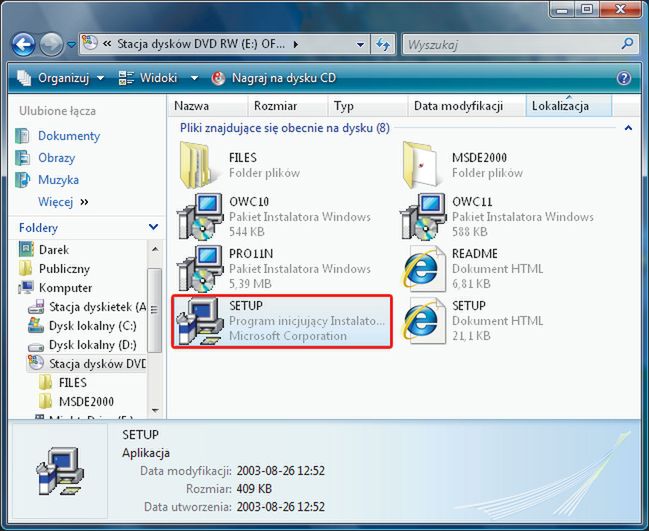649x531 pixels.
Task: Go back with the blue Back arrow
Action: [x=23, y=45]
